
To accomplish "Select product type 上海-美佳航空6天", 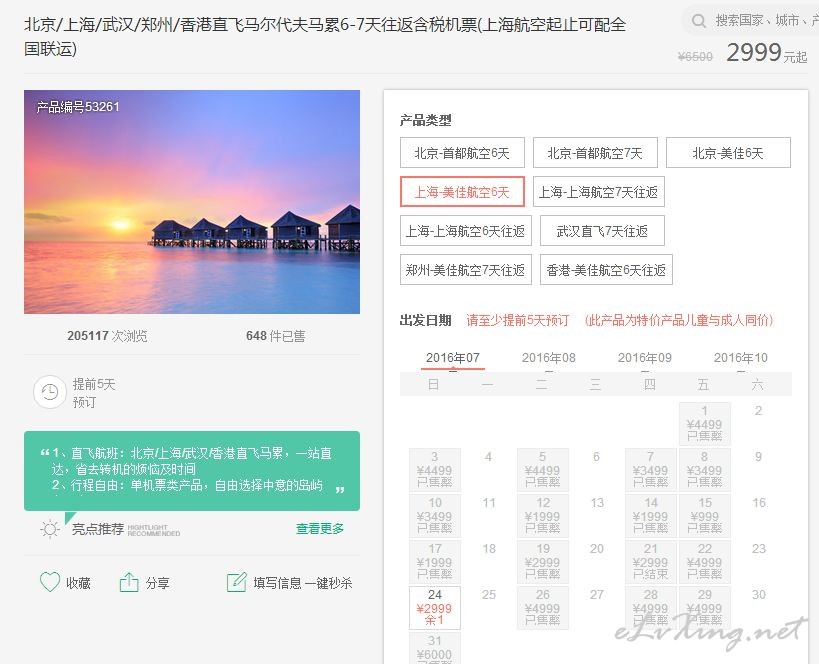I will (x=462, y=192).
